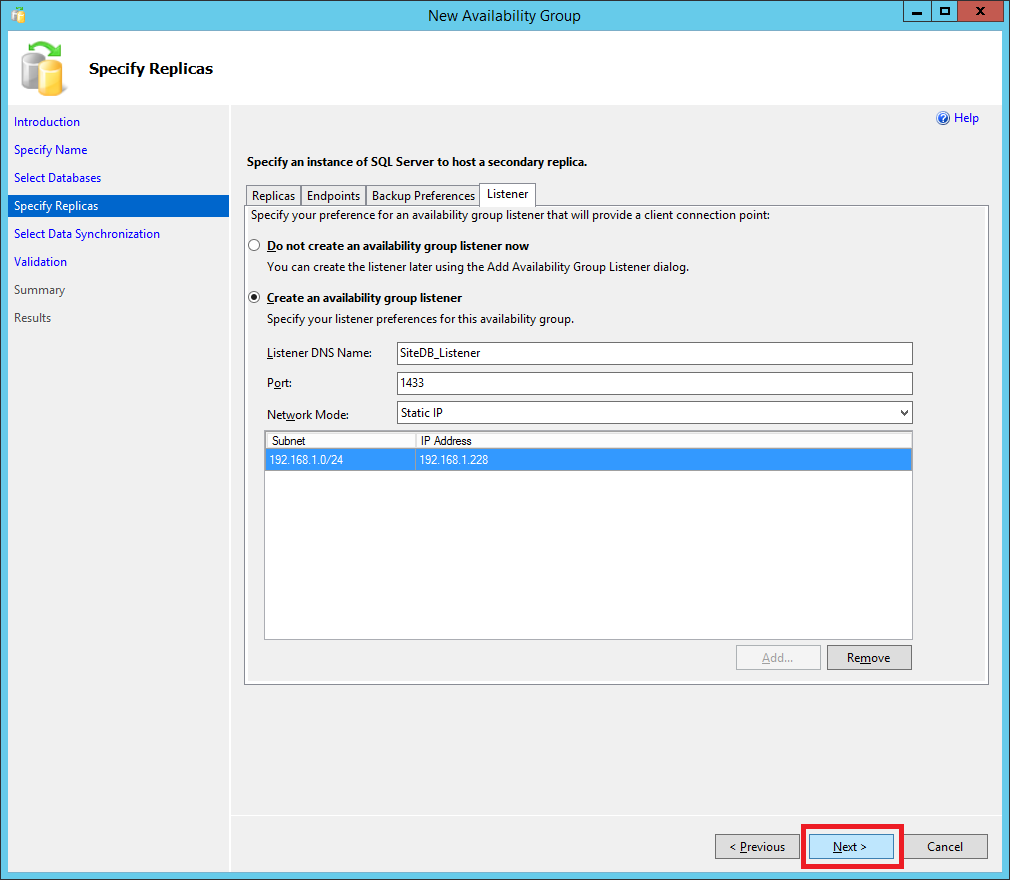Open Select Data Synchronization step
This screenshot has height=880, width=1010.
pyautogui.click(x=87, y=234)
